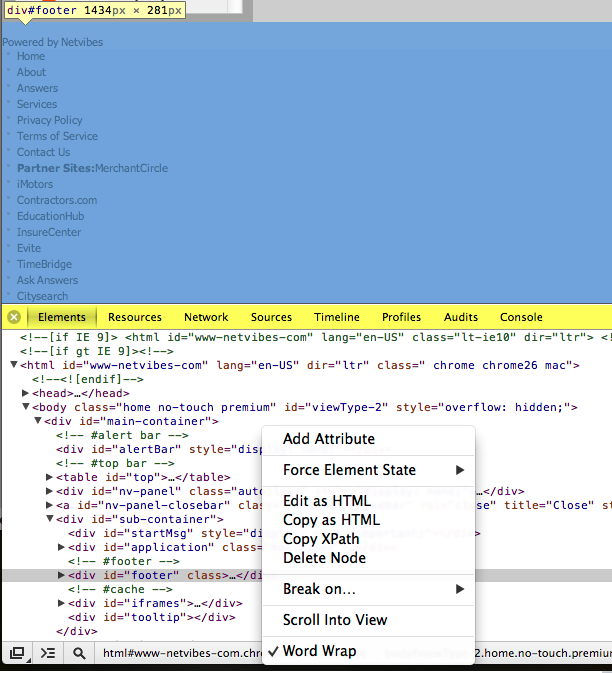Switch to the Elements tab

point(62,317)
